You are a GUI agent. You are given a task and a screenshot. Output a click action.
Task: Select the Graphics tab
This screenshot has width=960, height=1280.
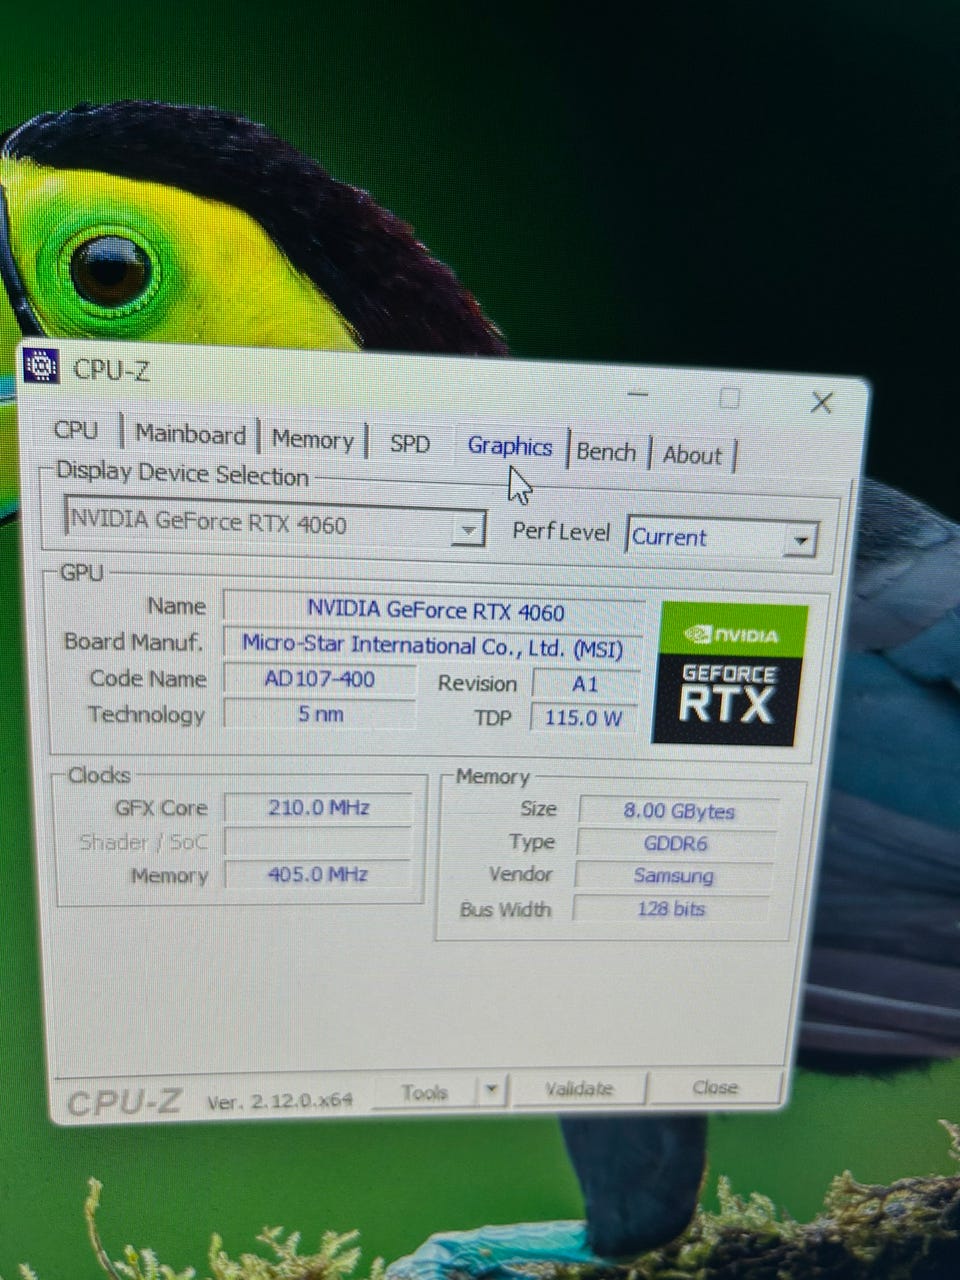(x=510, y=447)
